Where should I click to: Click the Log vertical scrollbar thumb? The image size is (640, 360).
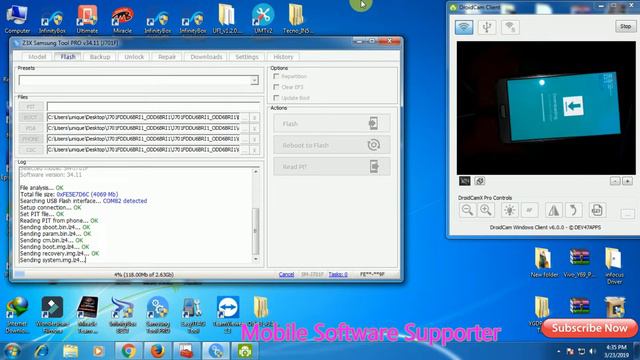pyautogui.click(x=256, y=231)
